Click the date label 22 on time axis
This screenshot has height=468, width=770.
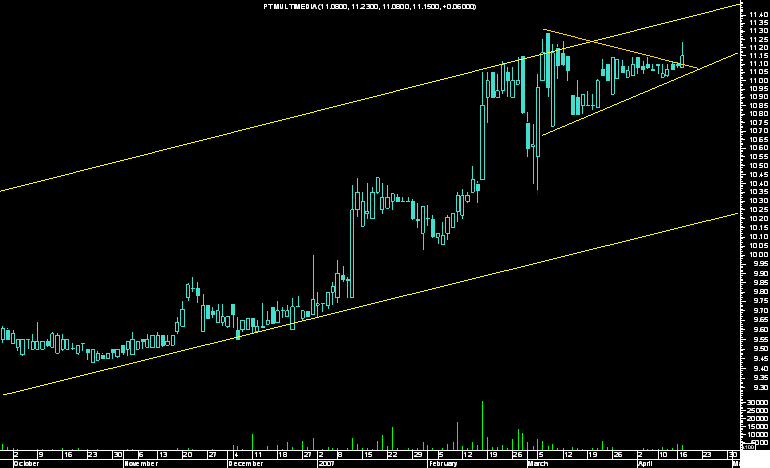tap(392, 455)
